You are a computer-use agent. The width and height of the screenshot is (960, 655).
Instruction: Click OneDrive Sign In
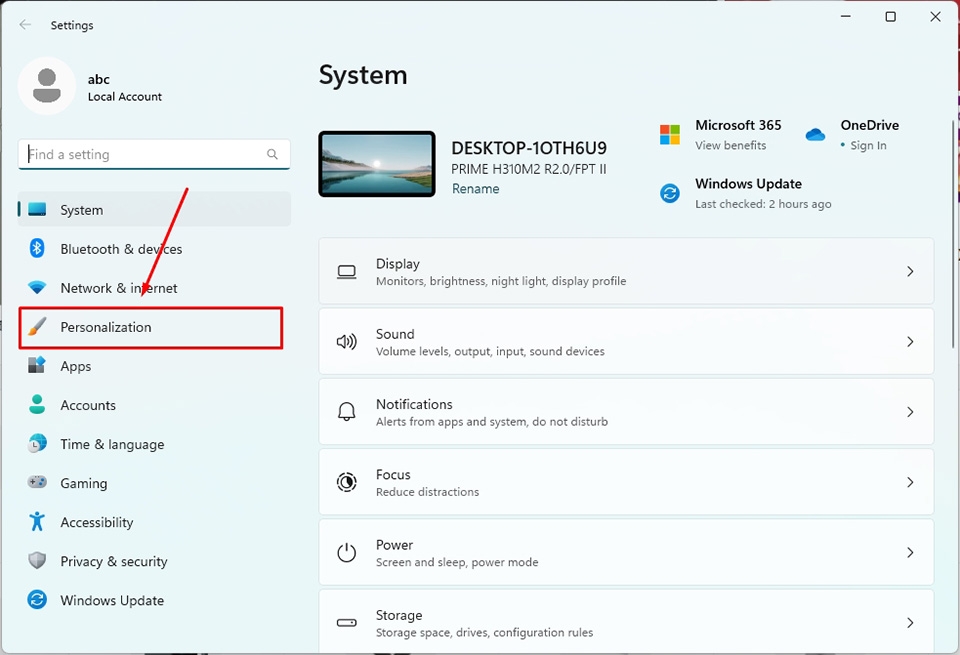point(868,145)
